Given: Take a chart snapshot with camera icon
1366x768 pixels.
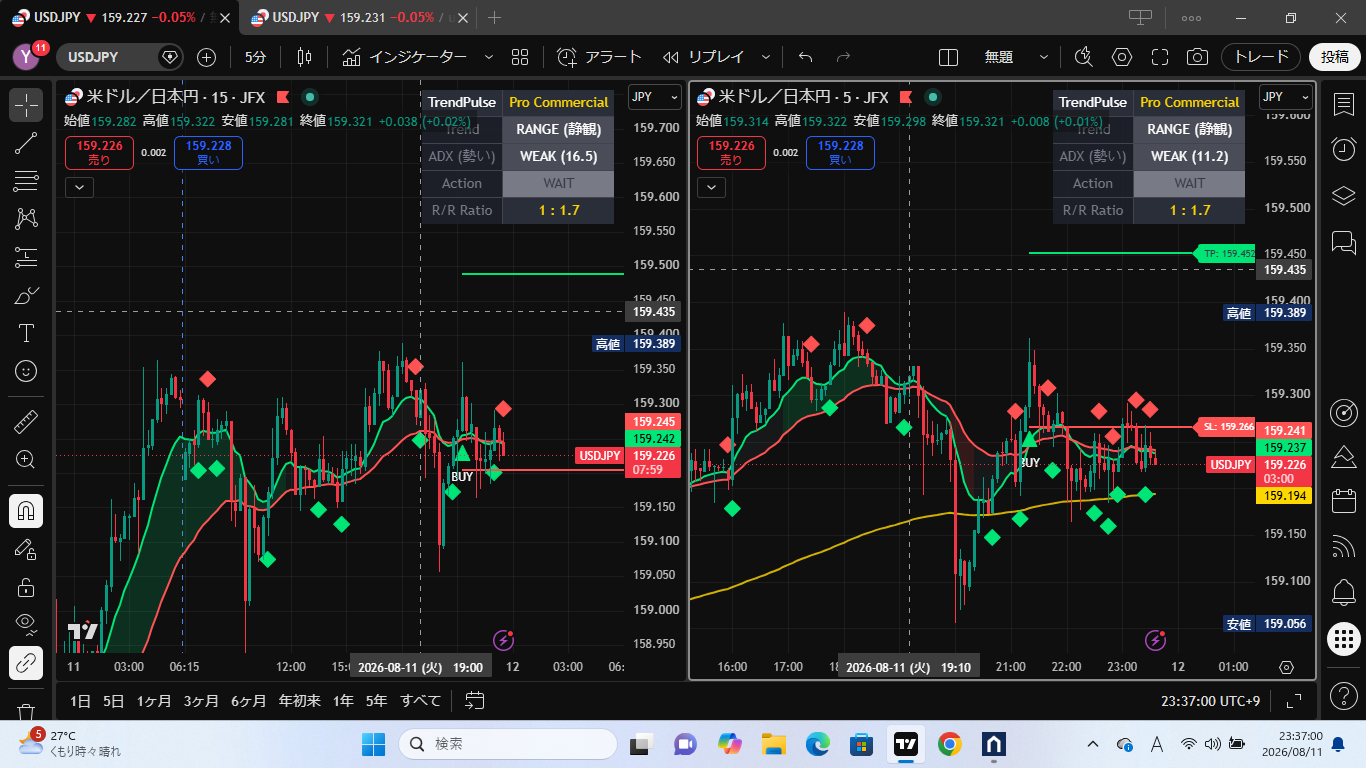Looking at the screenshot, I should tap(1196, 57).
